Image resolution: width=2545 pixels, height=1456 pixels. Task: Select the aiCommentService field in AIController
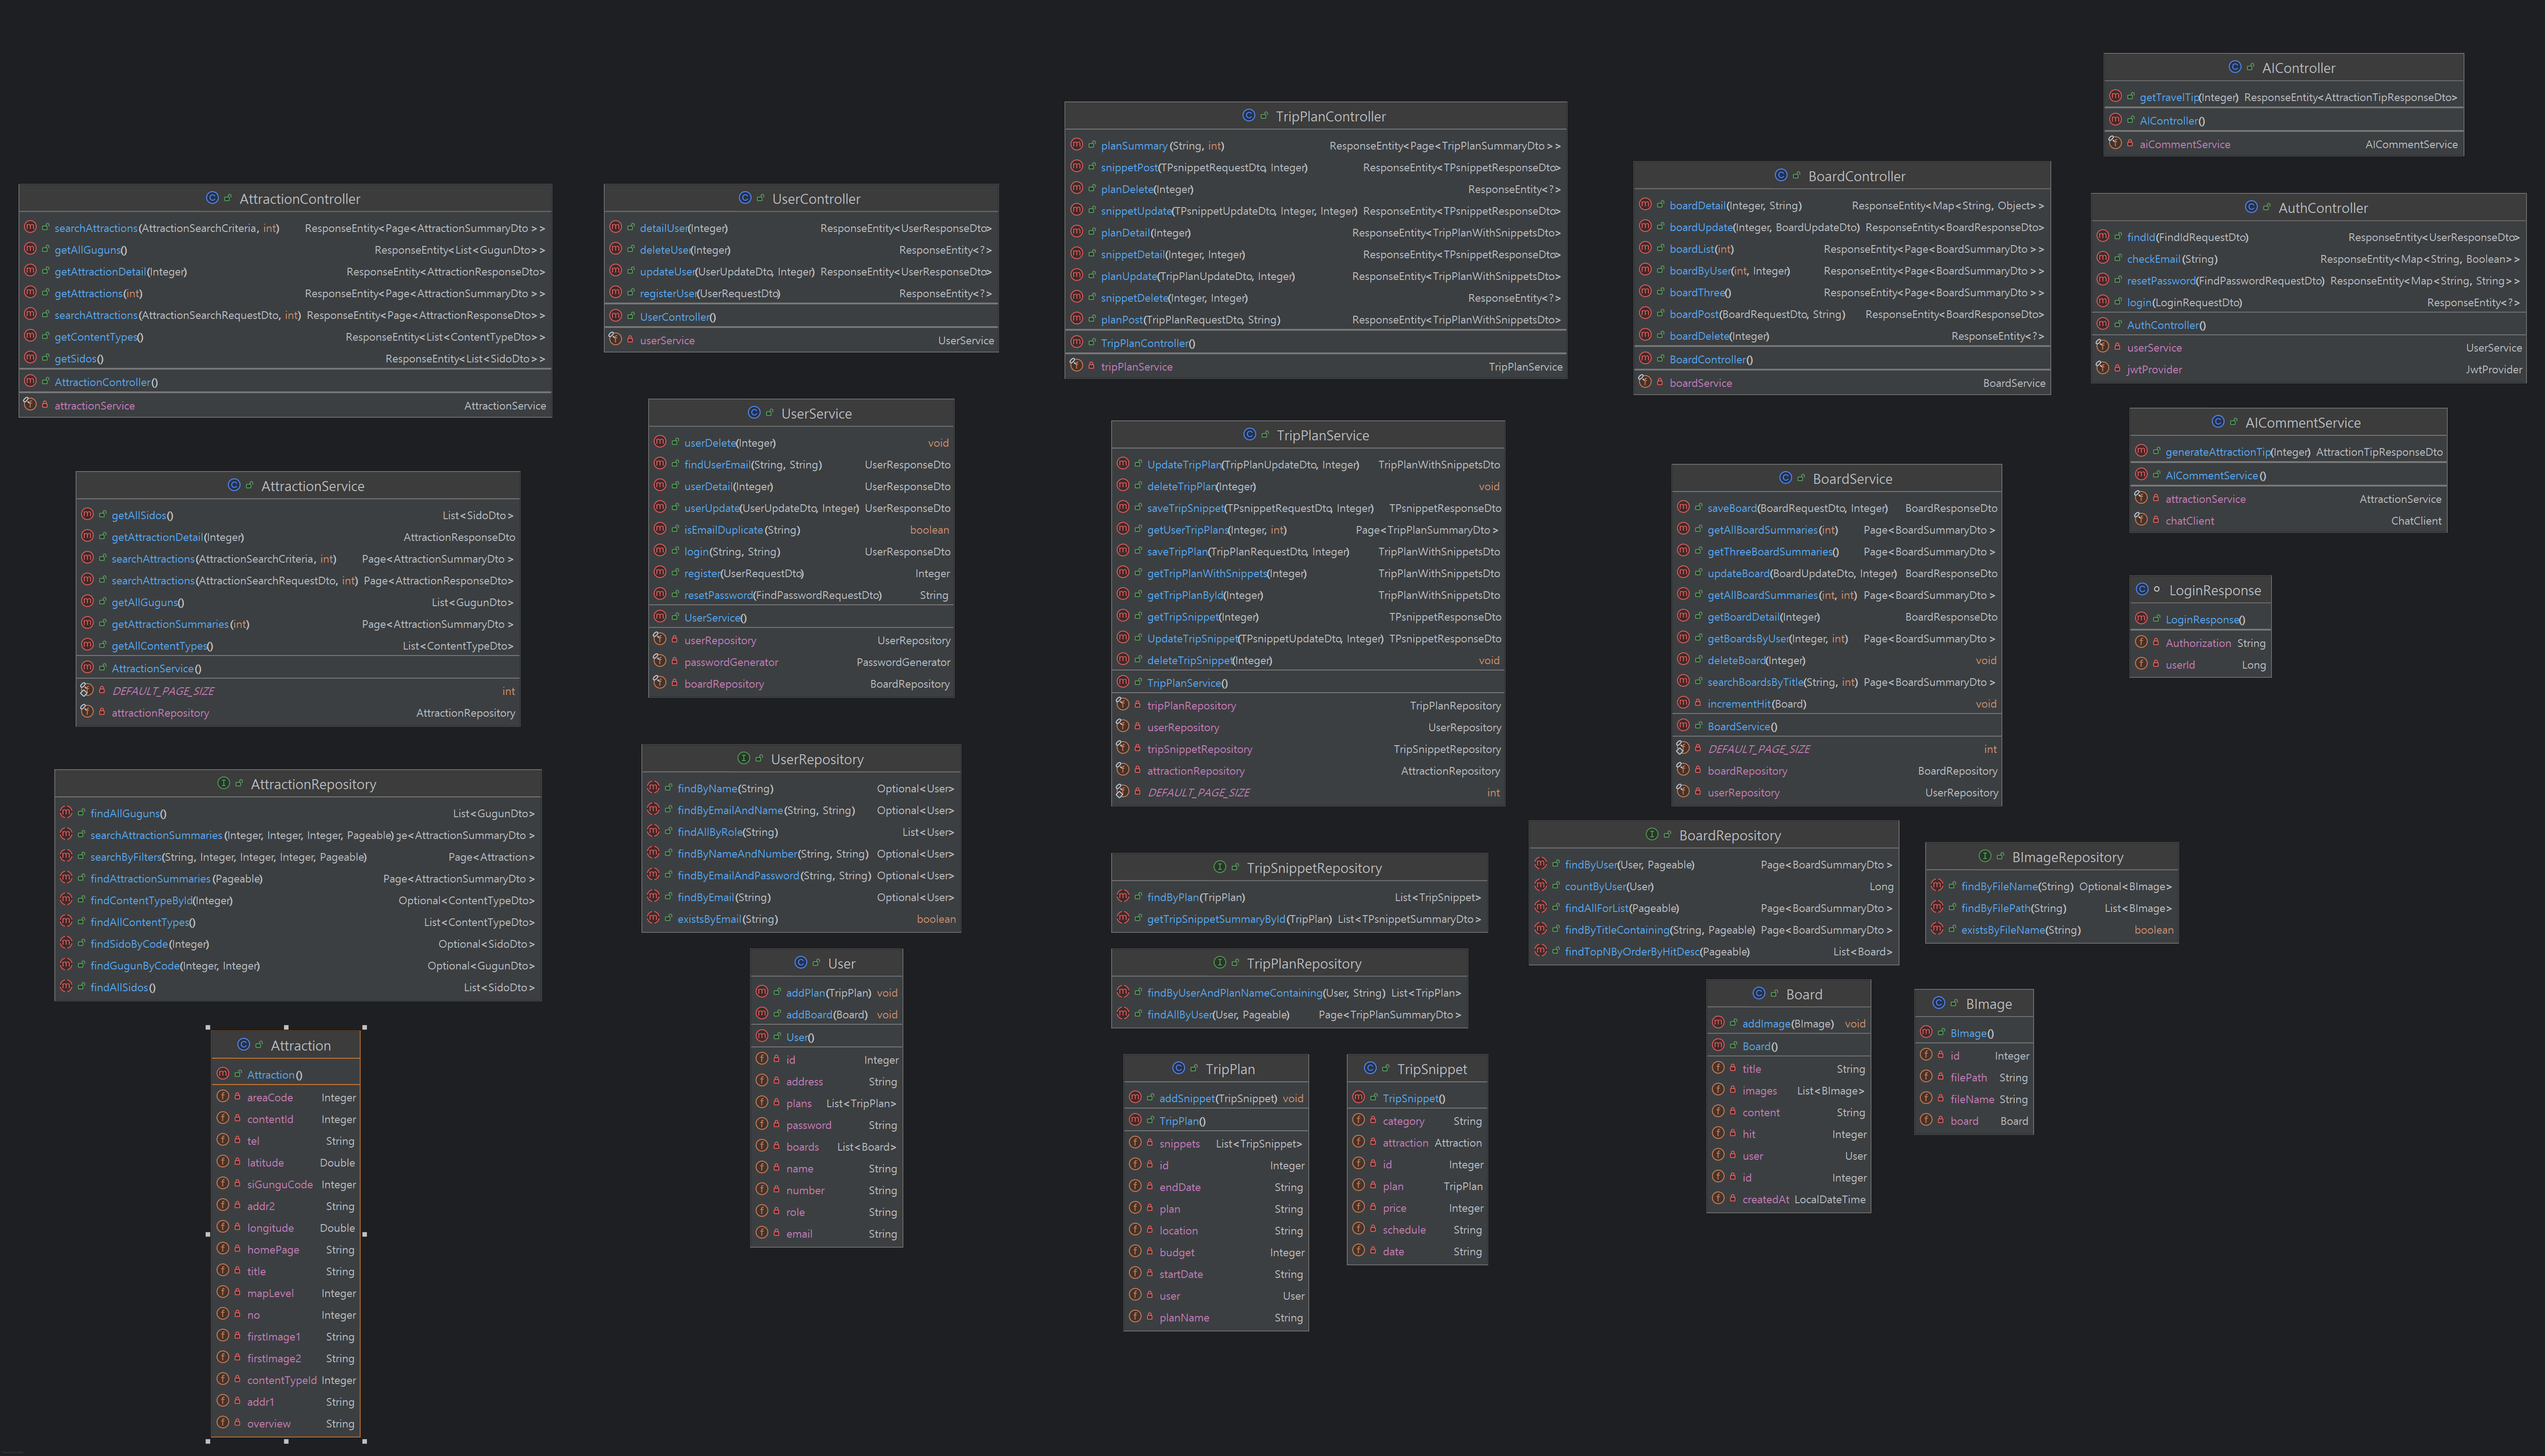(2284, 144)
